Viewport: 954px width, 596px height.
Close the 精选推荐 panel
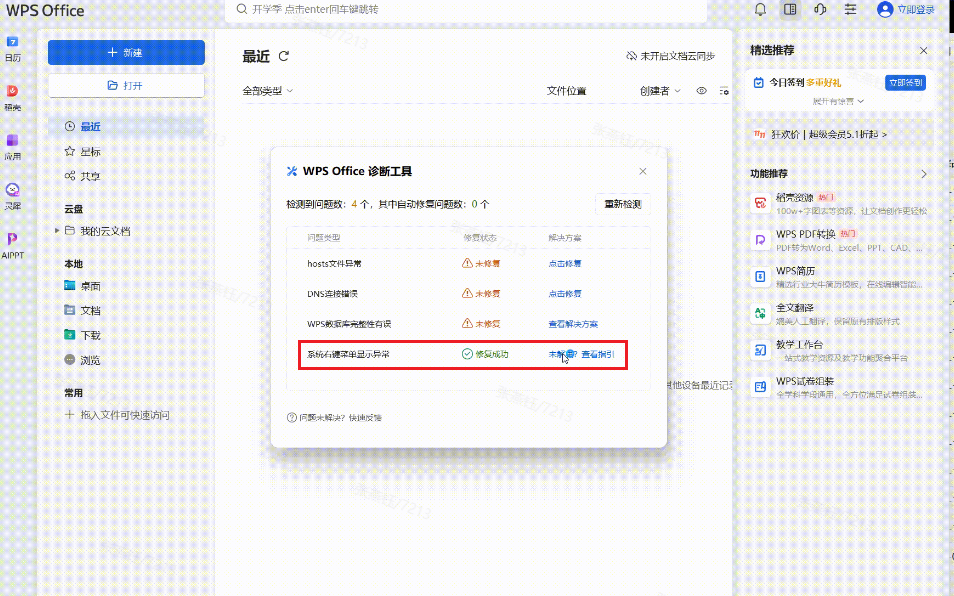[924, 50]
